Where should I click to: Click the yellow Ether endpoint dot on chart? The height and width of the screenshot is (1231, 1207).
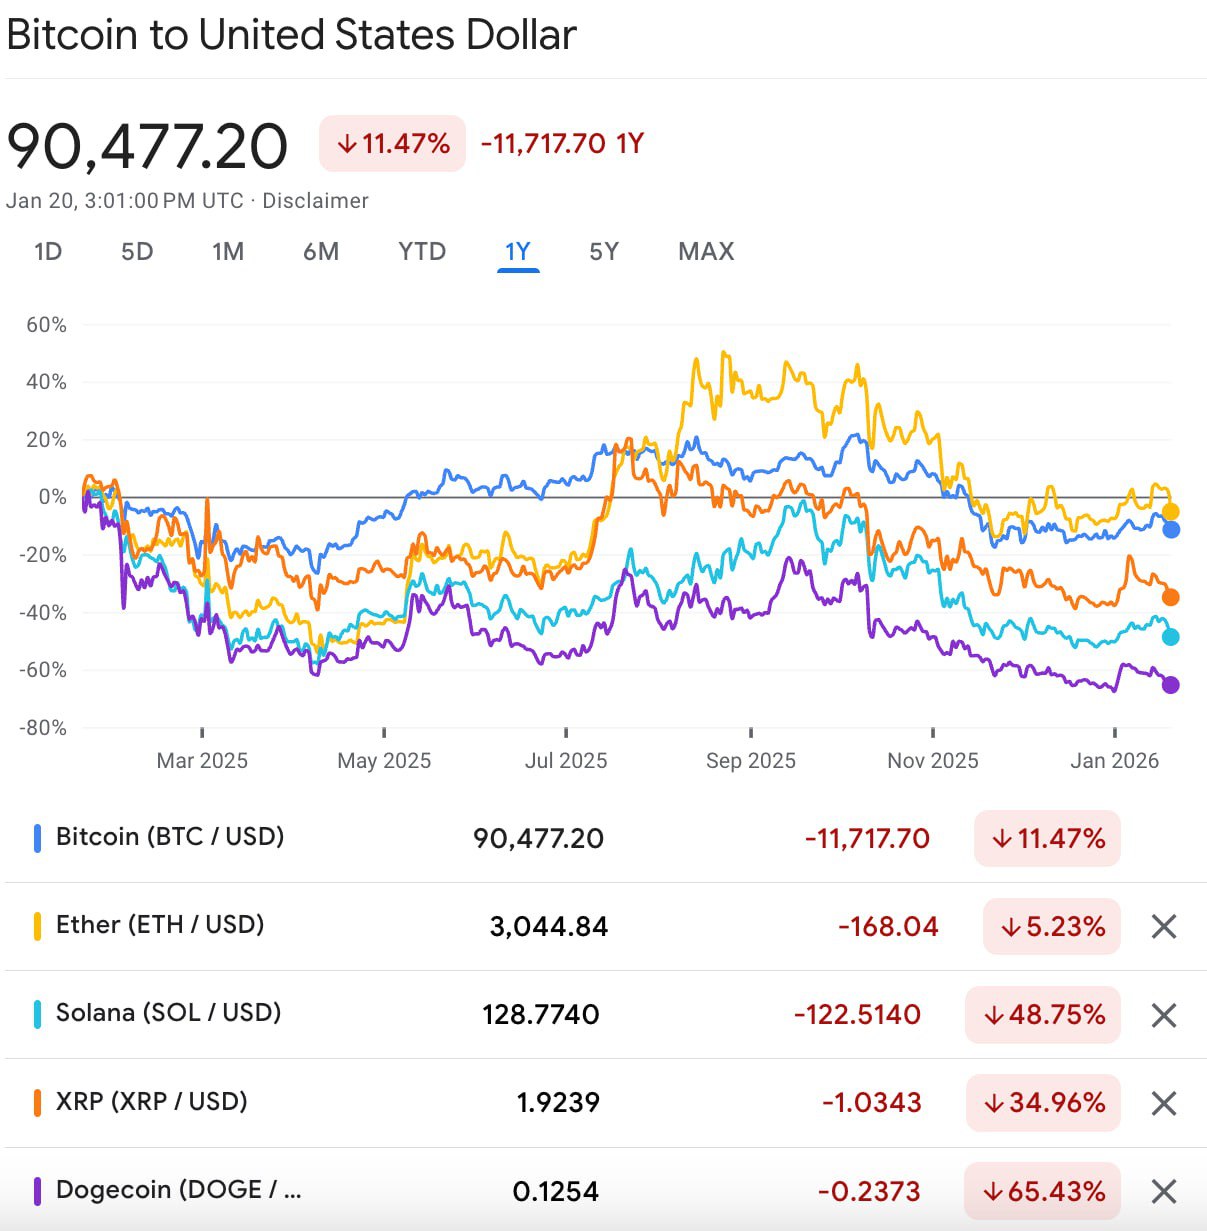pos(1170,512)
